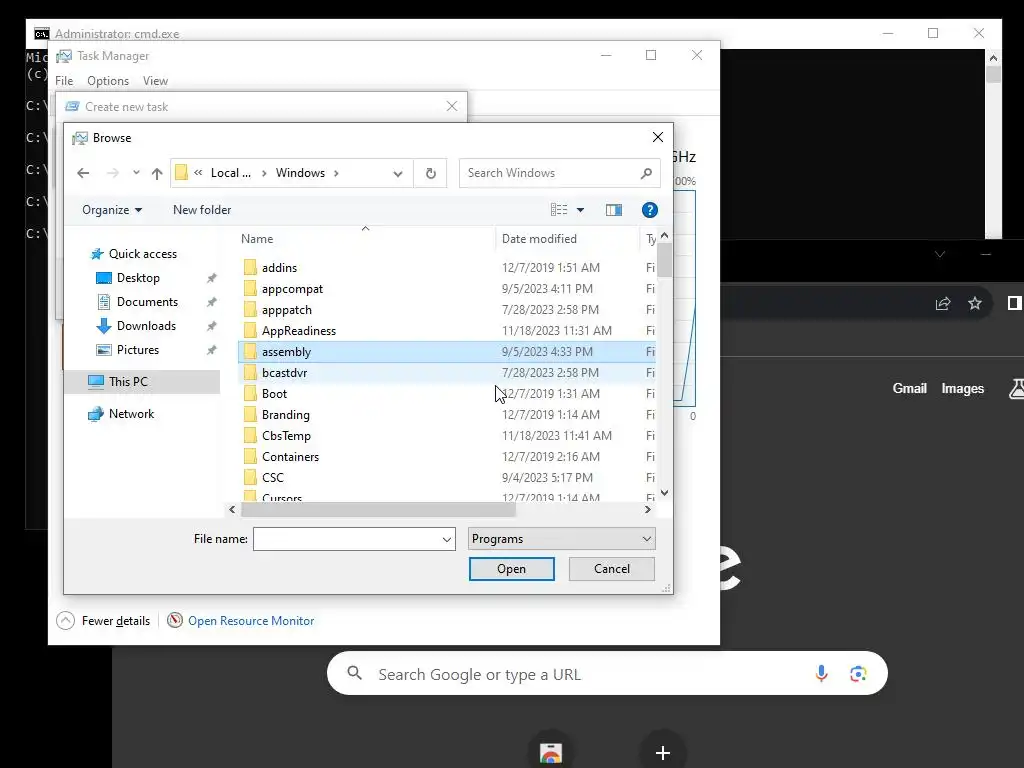Start Google voice search
The height and width of the screenshot is (768, 1024).
pos(822,673)
